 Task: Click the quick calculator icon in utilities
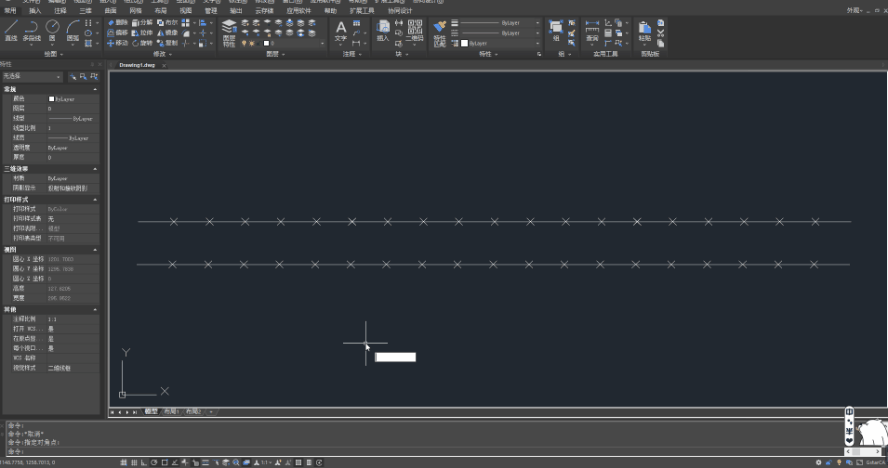pyautogui.click(x=608, y=33)
